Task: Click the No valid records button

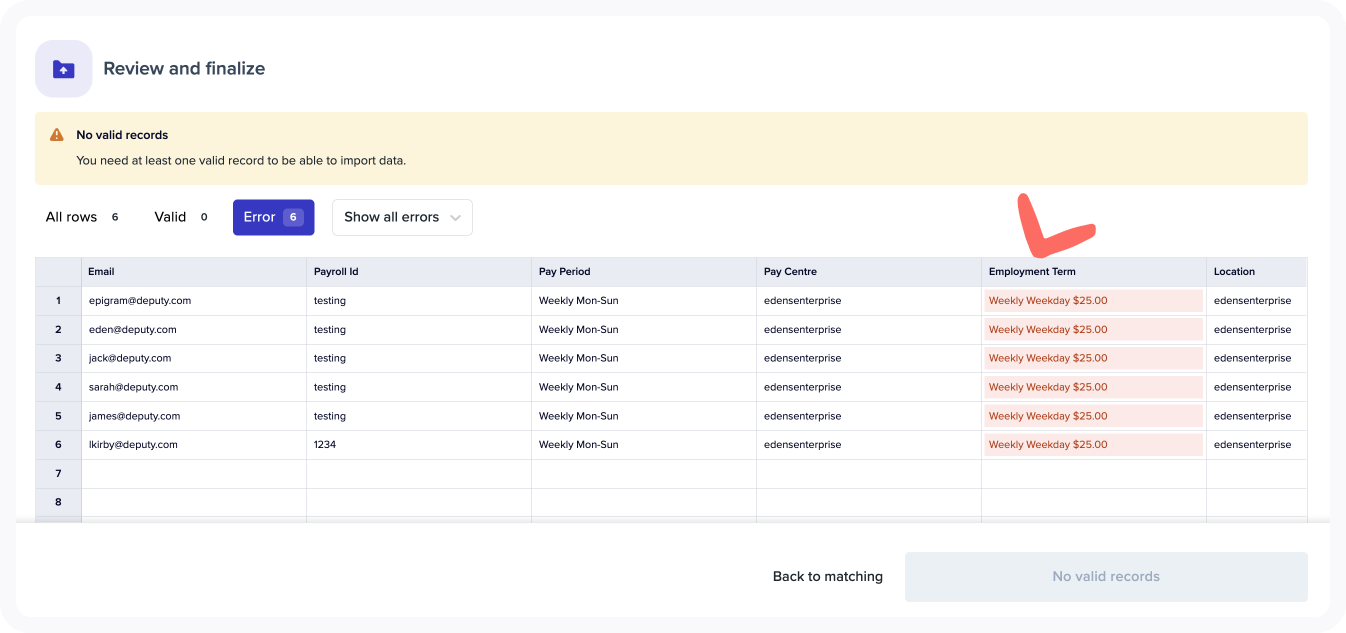Action: (1105, 576)
